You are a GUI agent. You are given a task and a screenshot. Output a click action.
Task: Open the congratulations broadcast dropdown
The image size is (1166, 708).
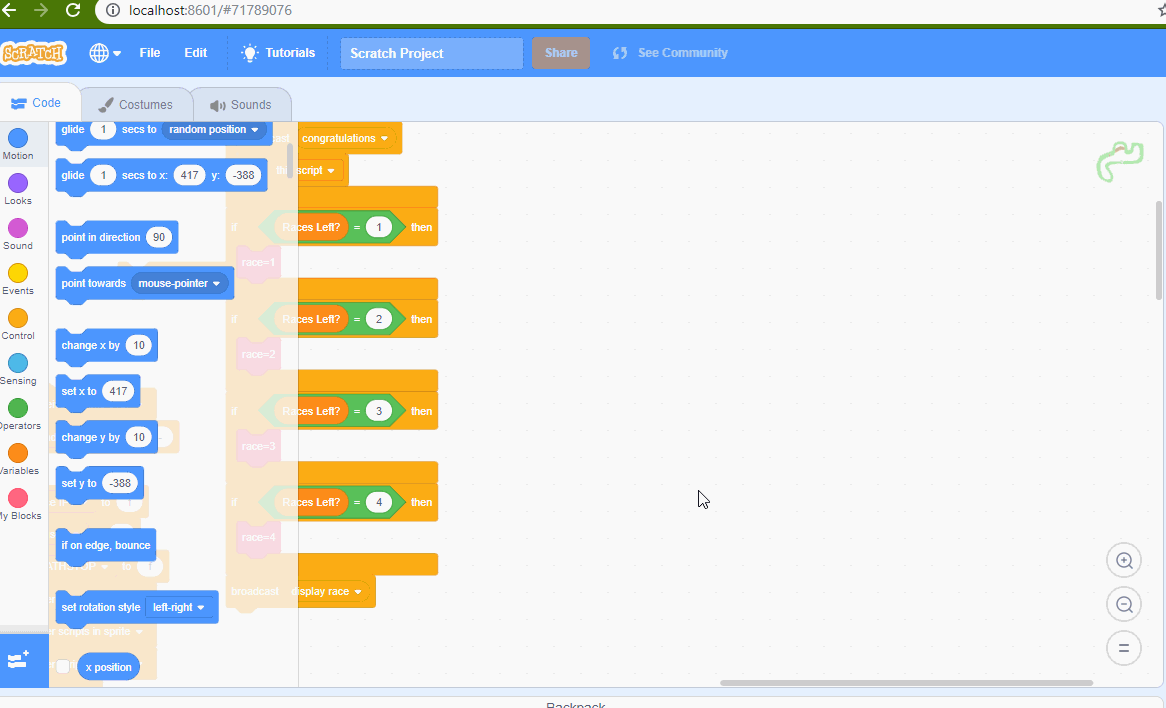tap(345, 138)
